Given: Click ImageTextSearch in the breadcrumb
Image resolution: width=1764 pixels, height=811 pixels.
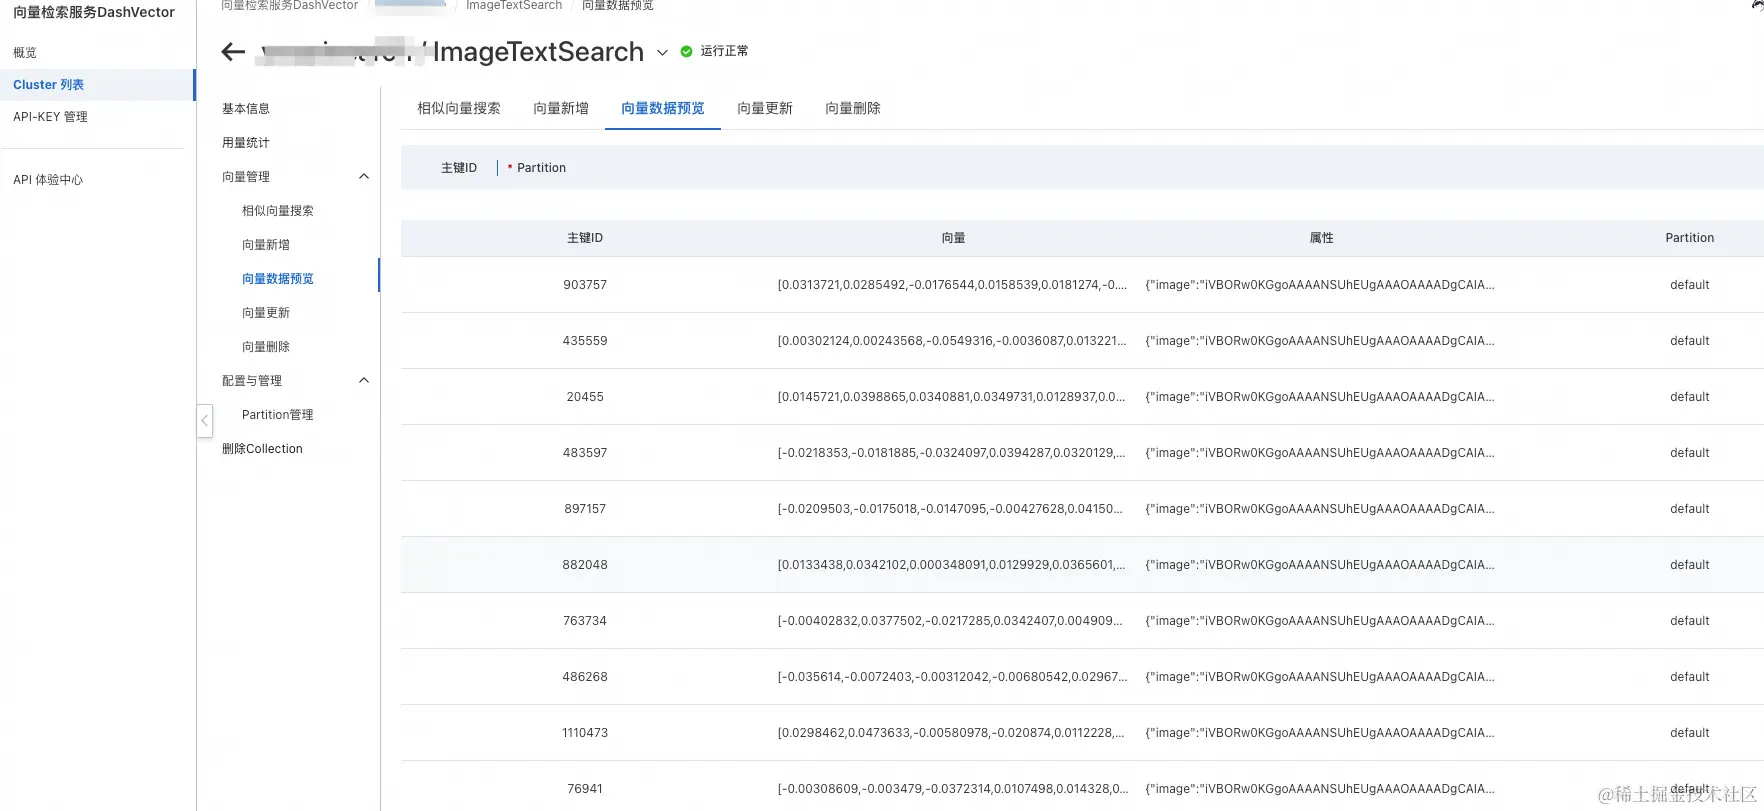Looking at the screenshot, I should coord(514,5).
